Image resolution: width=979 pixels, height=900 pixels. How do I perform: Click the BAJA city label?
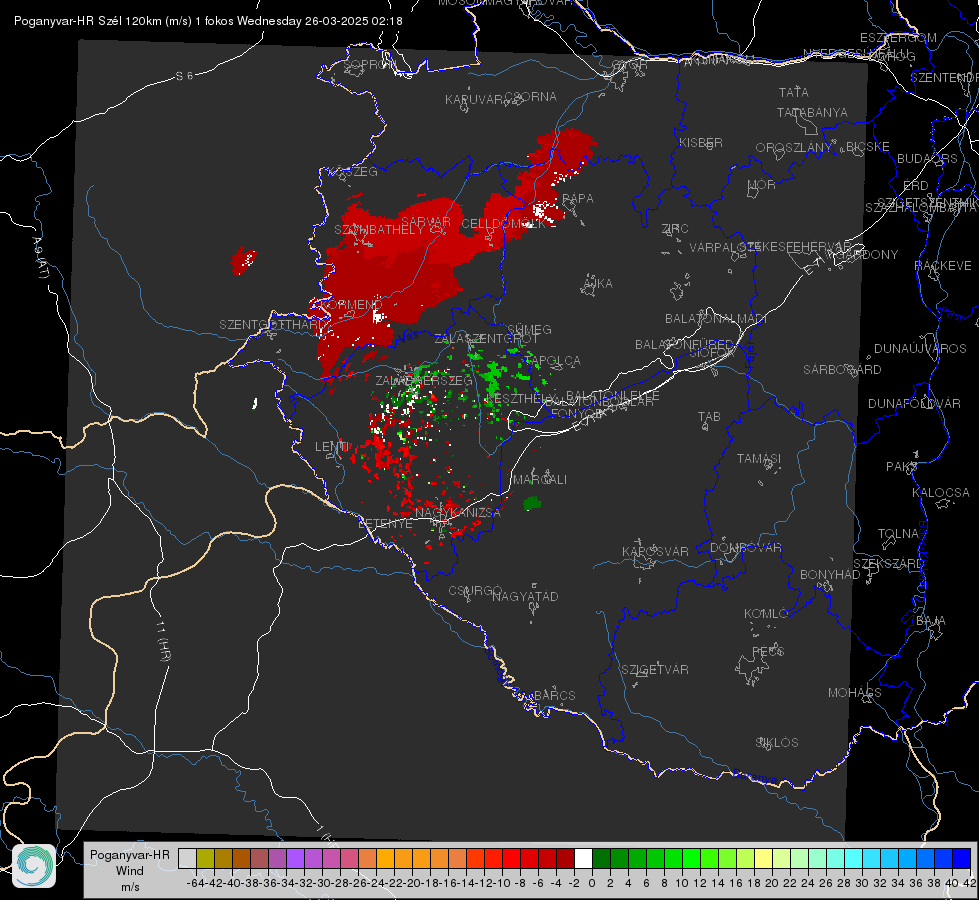pyautogui.click(x=931, y=620)
